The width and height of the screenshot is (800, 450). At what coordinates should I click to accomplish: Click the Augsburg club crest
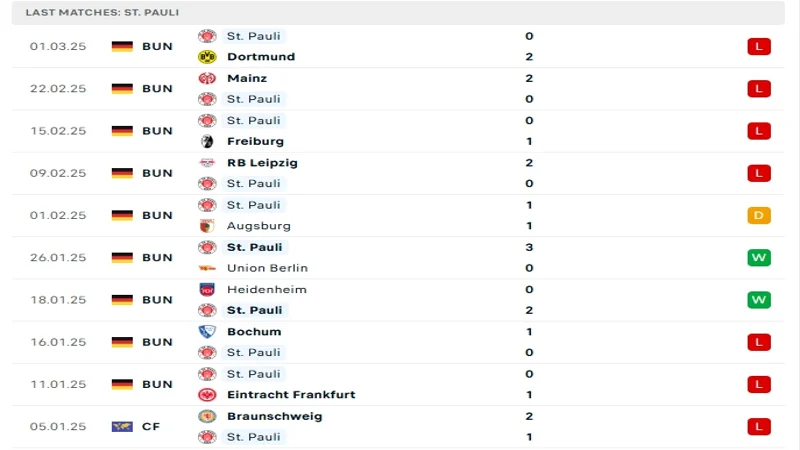coord(207,226)
